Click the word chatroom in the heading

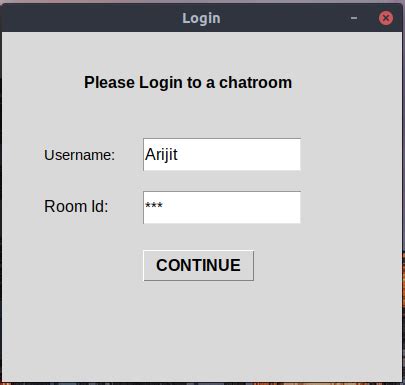coord(255,82)
